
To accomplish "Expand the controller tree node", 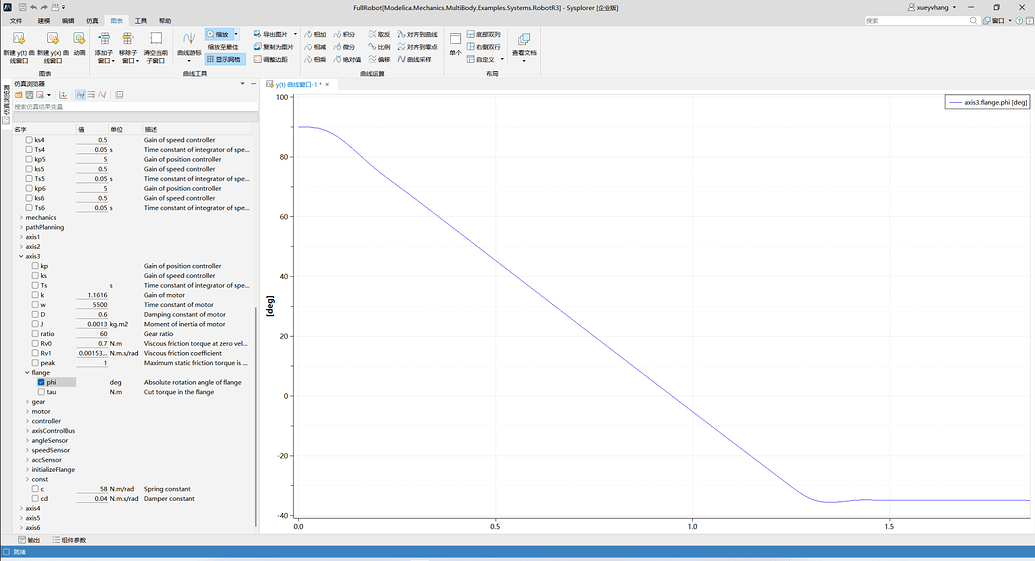I will point(27,421).
